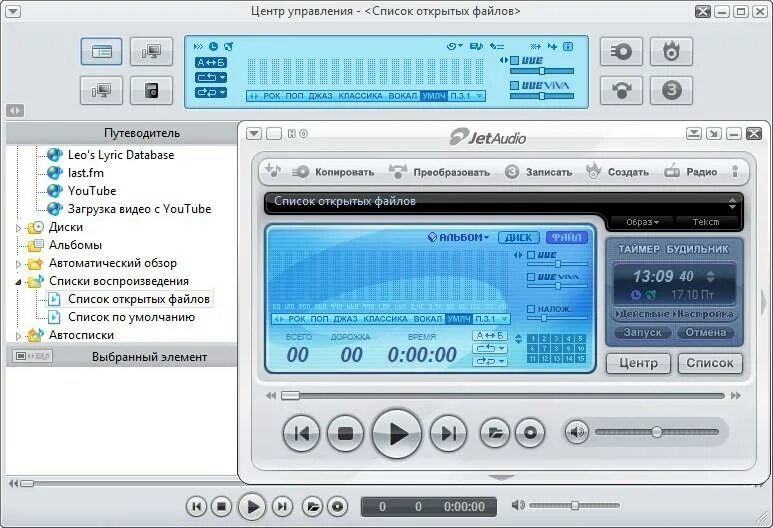This screenshot has width=773, height=528.
Task: Expand the Автоматический обзор tree node
Action: (19, 264)
